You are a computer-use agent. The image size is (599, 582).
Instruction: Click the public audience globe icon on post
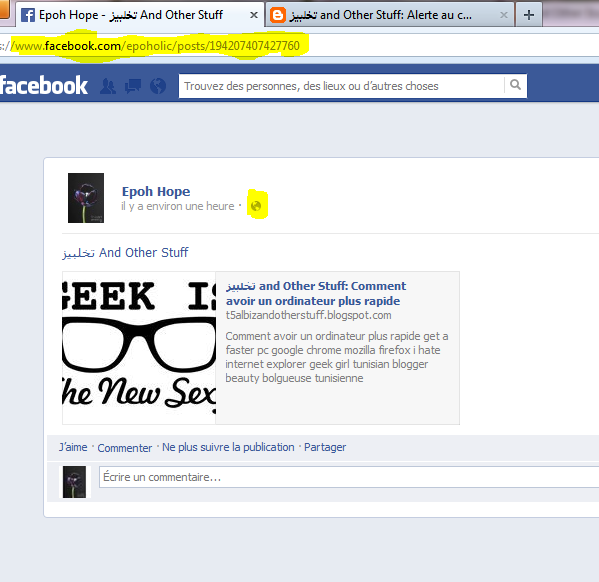(256, 206)
